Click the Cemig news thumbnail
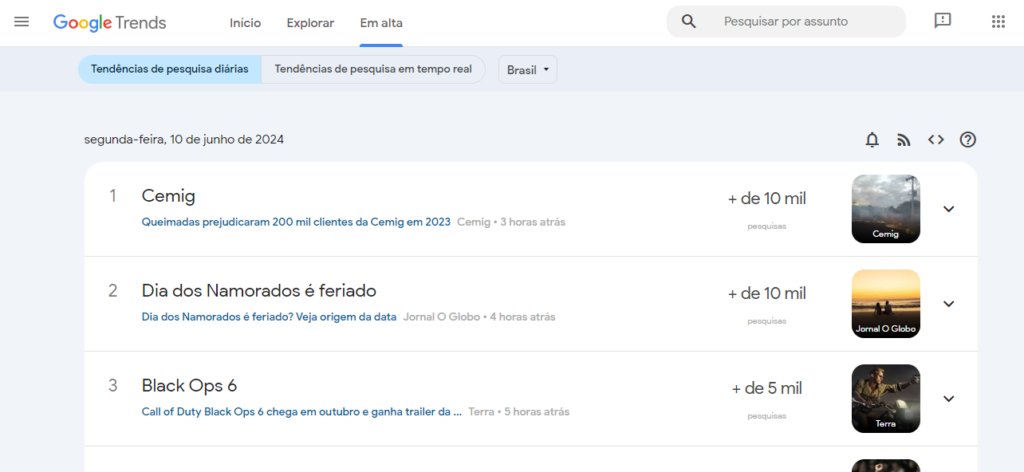 click(886, 209)
